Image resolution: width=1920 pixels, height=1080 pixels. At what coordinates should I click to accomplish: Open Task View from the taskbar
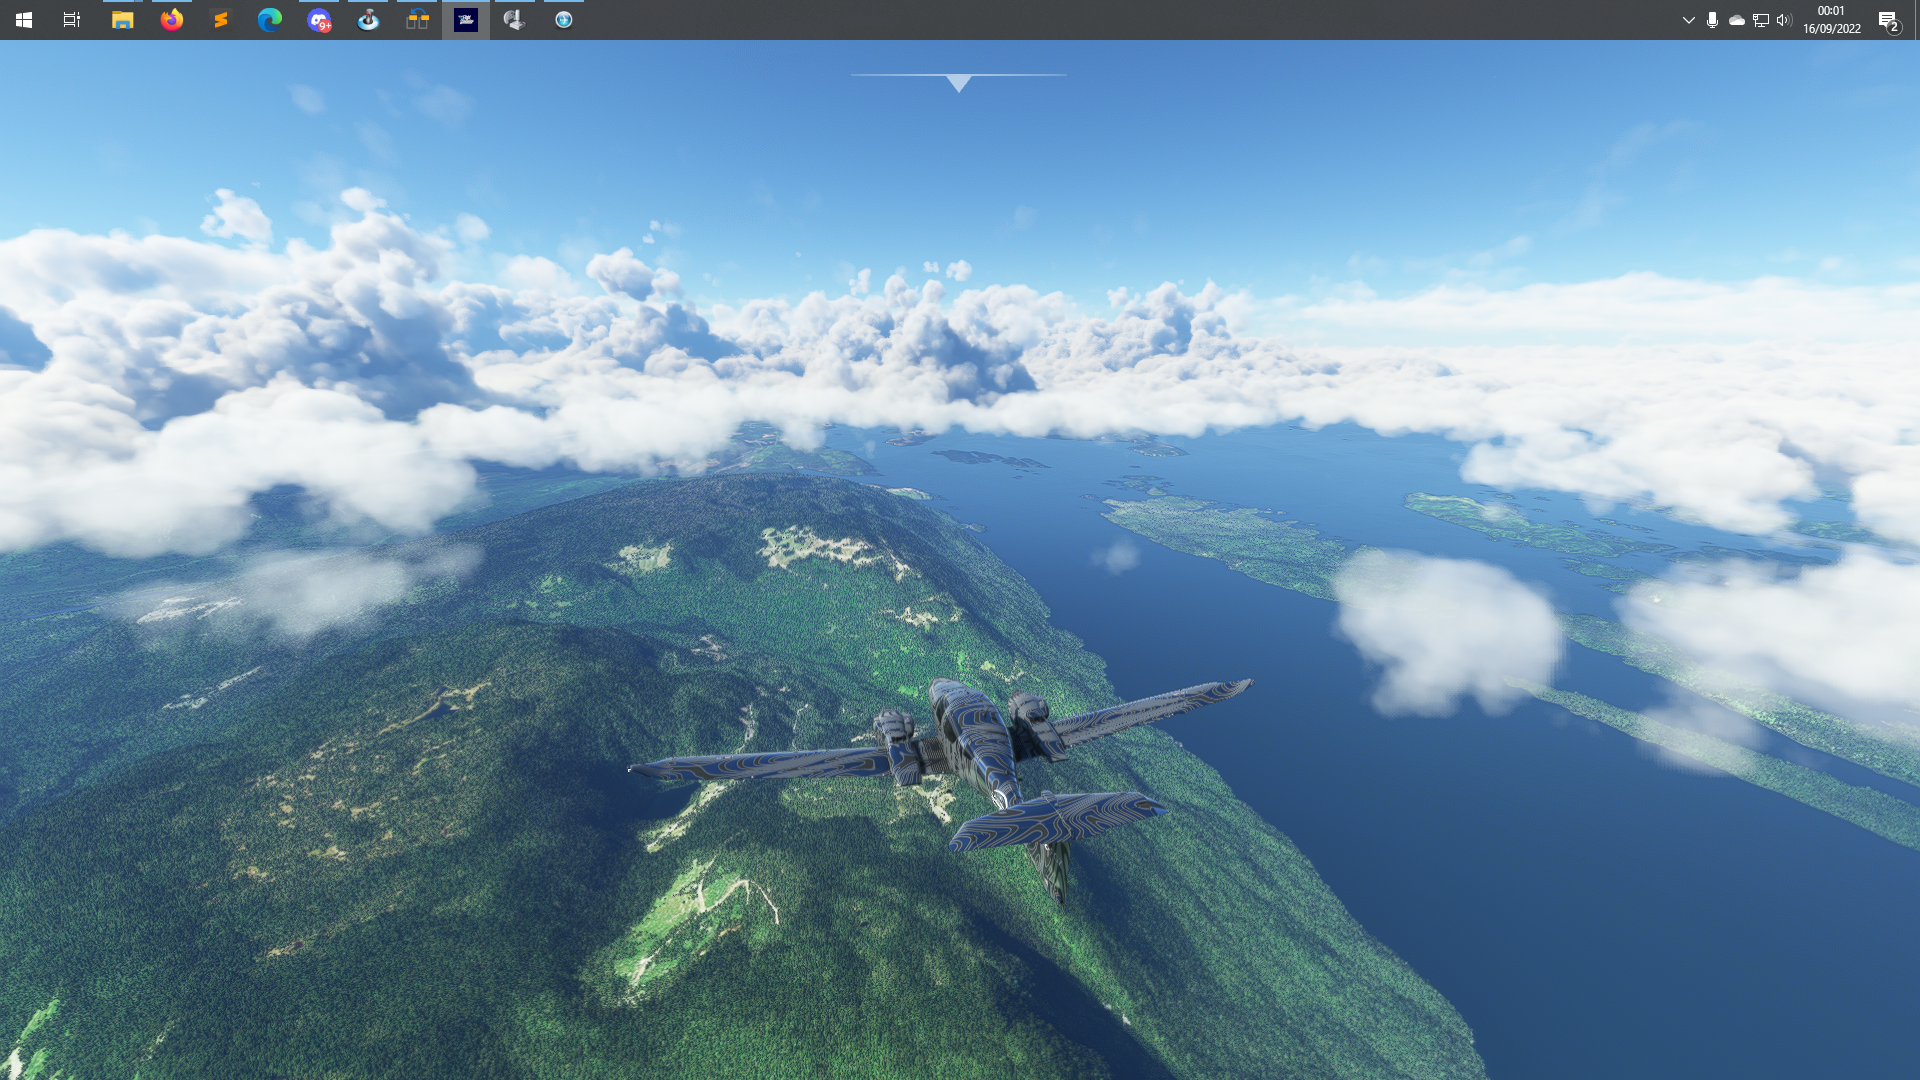coord(72,20)
